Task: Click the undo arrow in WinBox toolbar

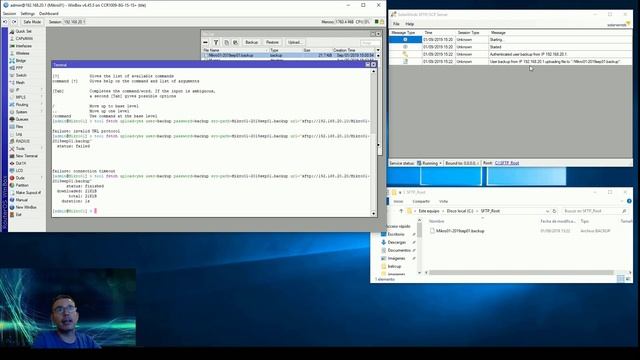Action: 5,22
